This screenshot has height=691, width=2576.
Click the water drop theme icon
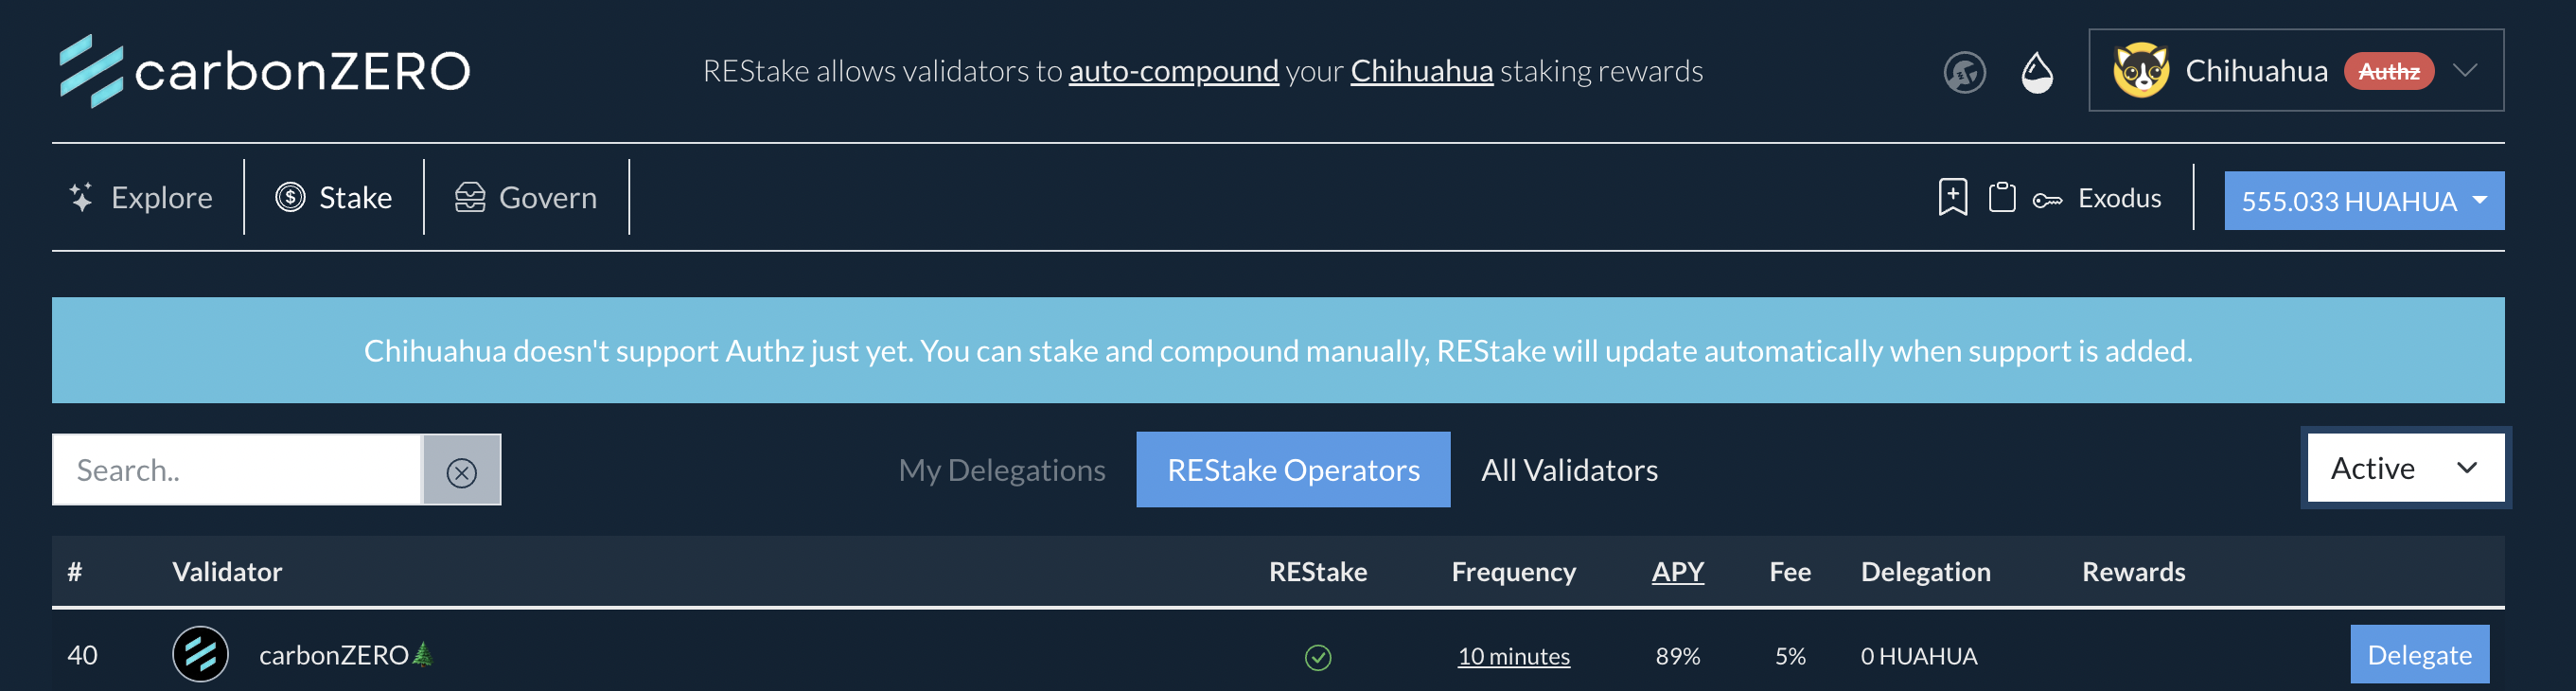pos(2036,72)
